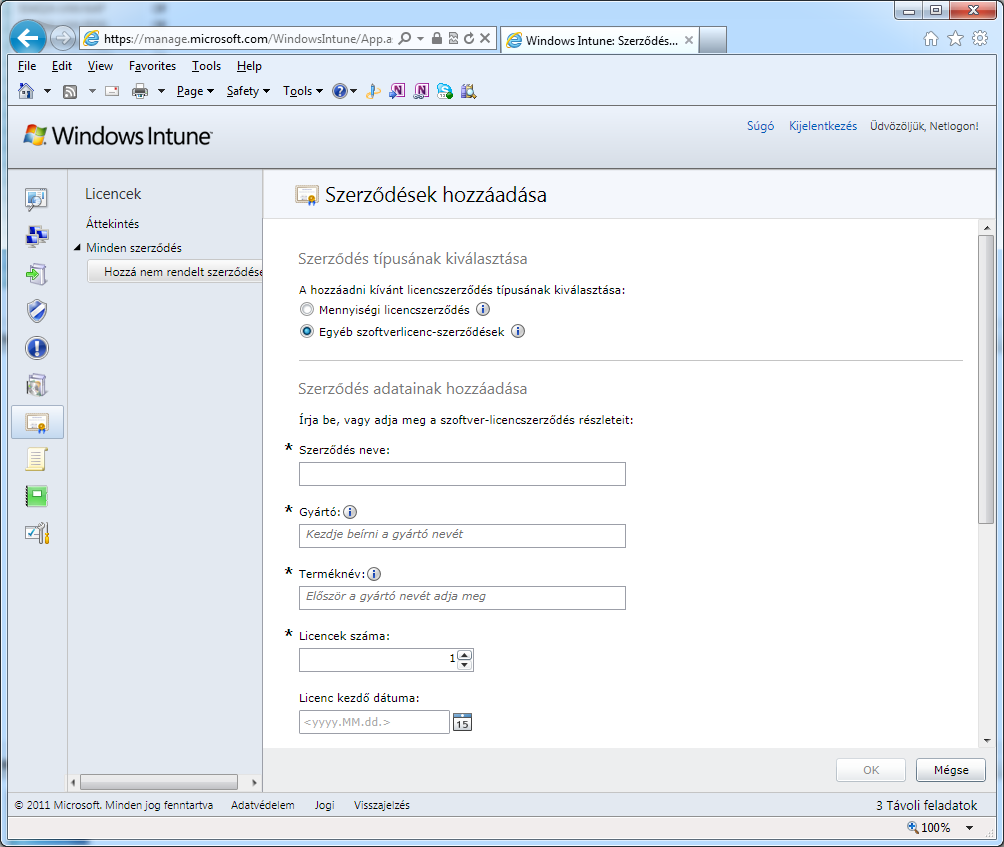Image resolution: width=1004 pixels, height=847 pixels.
Task: Click the Skype toolbar icon
Action: click(x=444, y=91)
